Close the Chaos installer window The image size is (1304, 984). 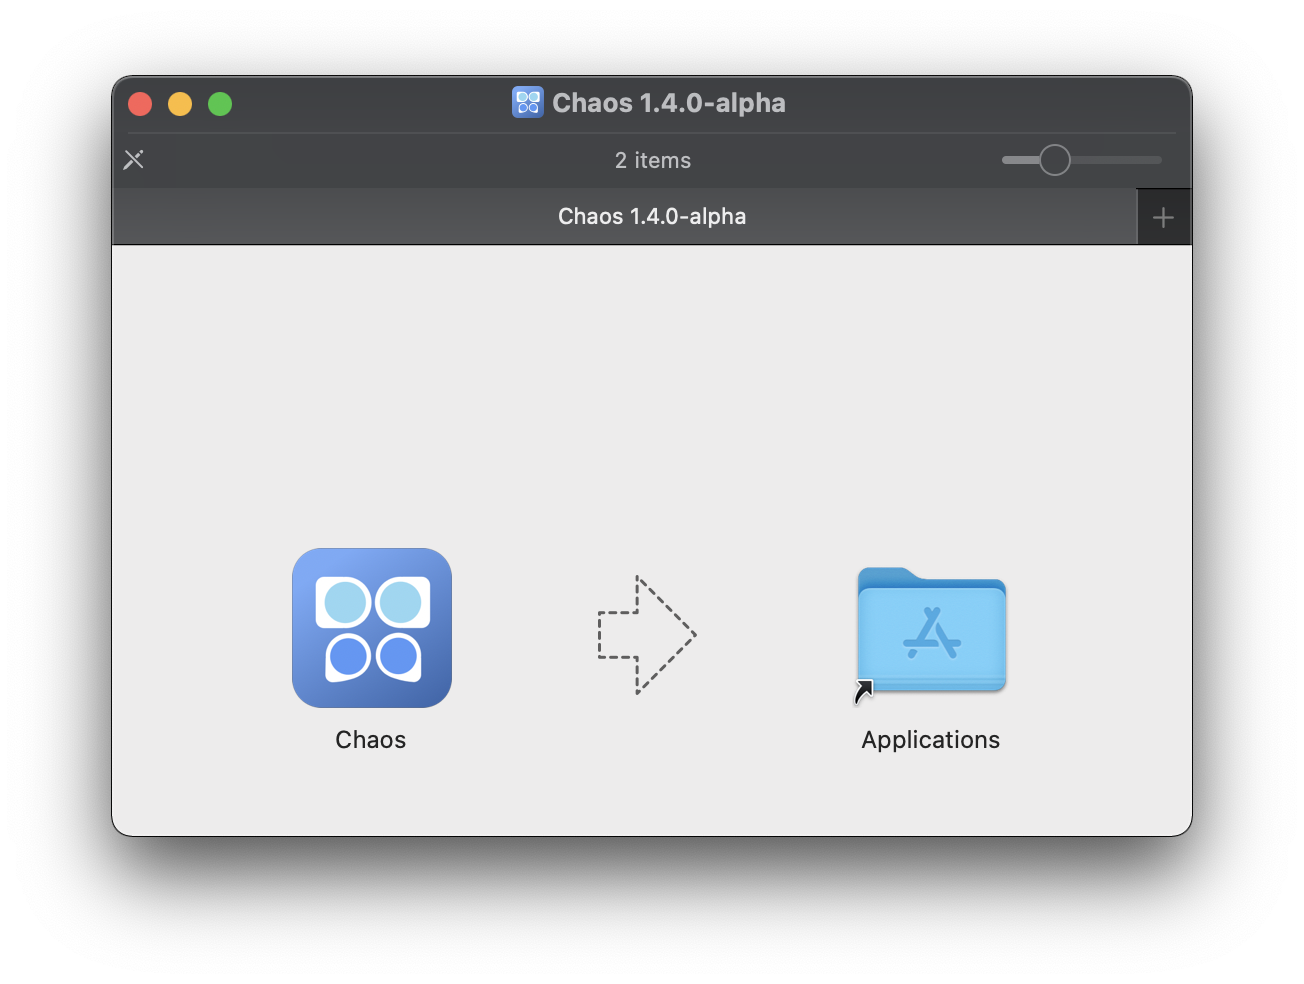(x=140, y=104)
